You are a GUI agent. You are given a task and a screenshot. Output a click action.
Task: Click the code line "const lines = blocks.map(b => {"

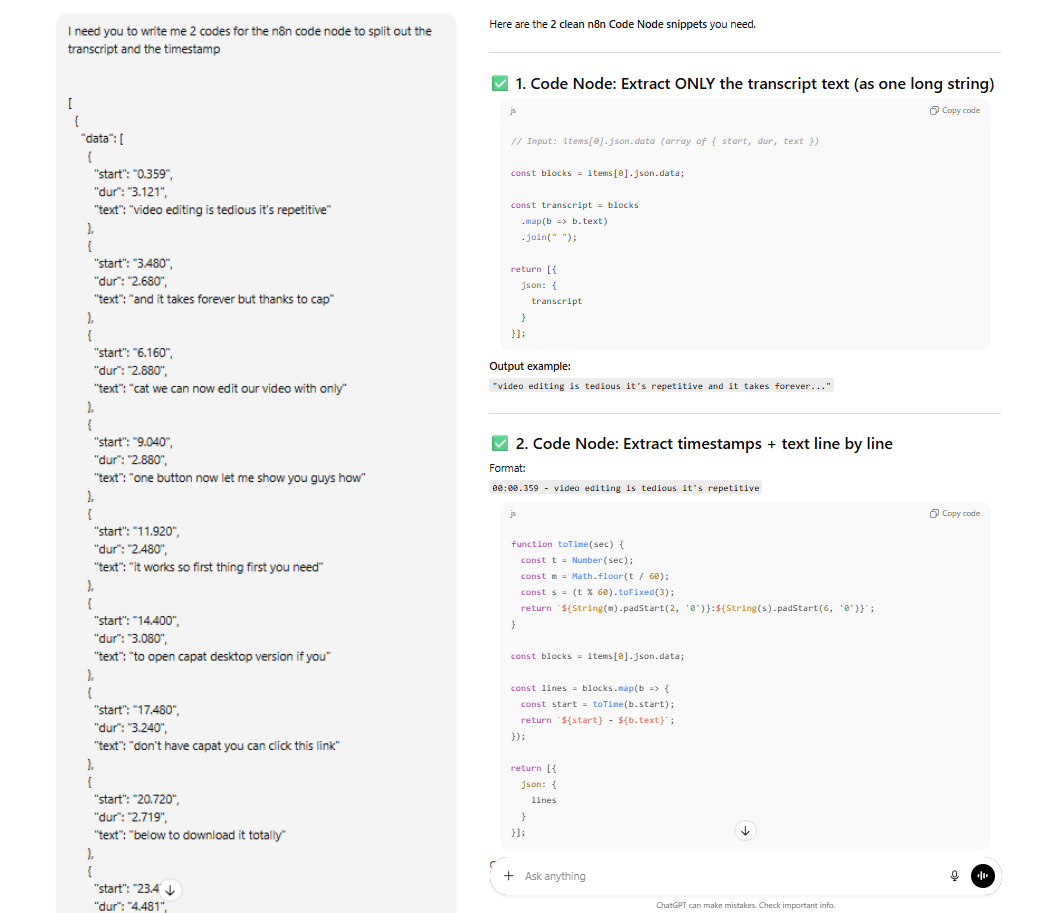tap(589, 688)
